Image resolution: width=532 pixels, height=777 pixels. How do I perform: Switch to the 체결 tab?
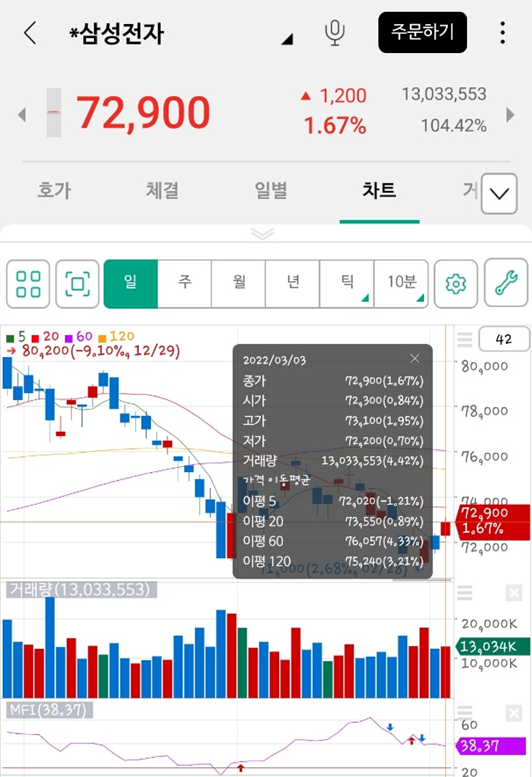(x=162, y=191)
